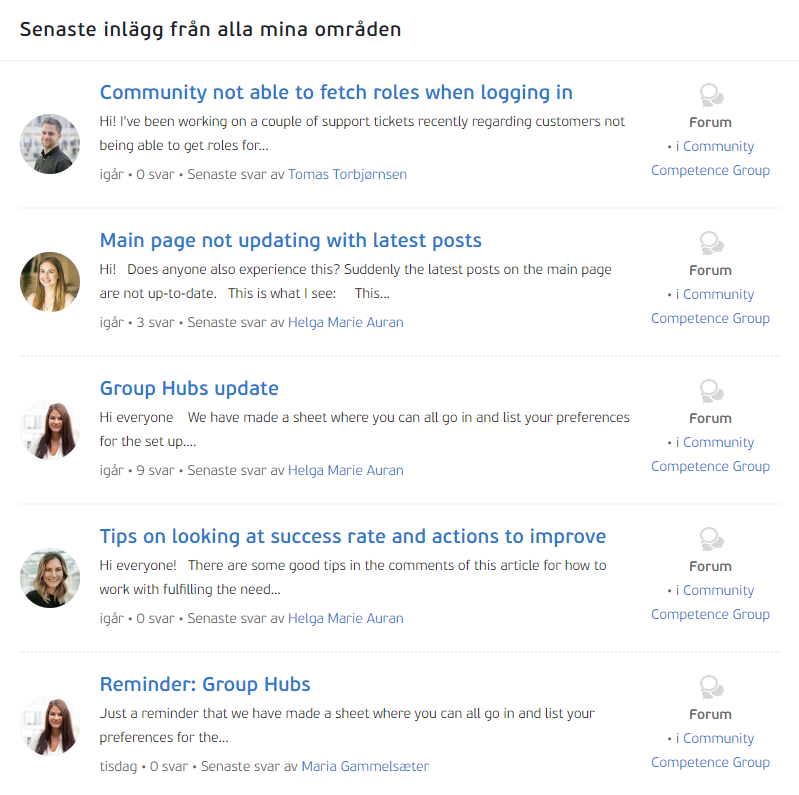Viewport: 799px width, 795px height.
Task: Click forum icon beside success rate tips post
Action: coord(711,540)
